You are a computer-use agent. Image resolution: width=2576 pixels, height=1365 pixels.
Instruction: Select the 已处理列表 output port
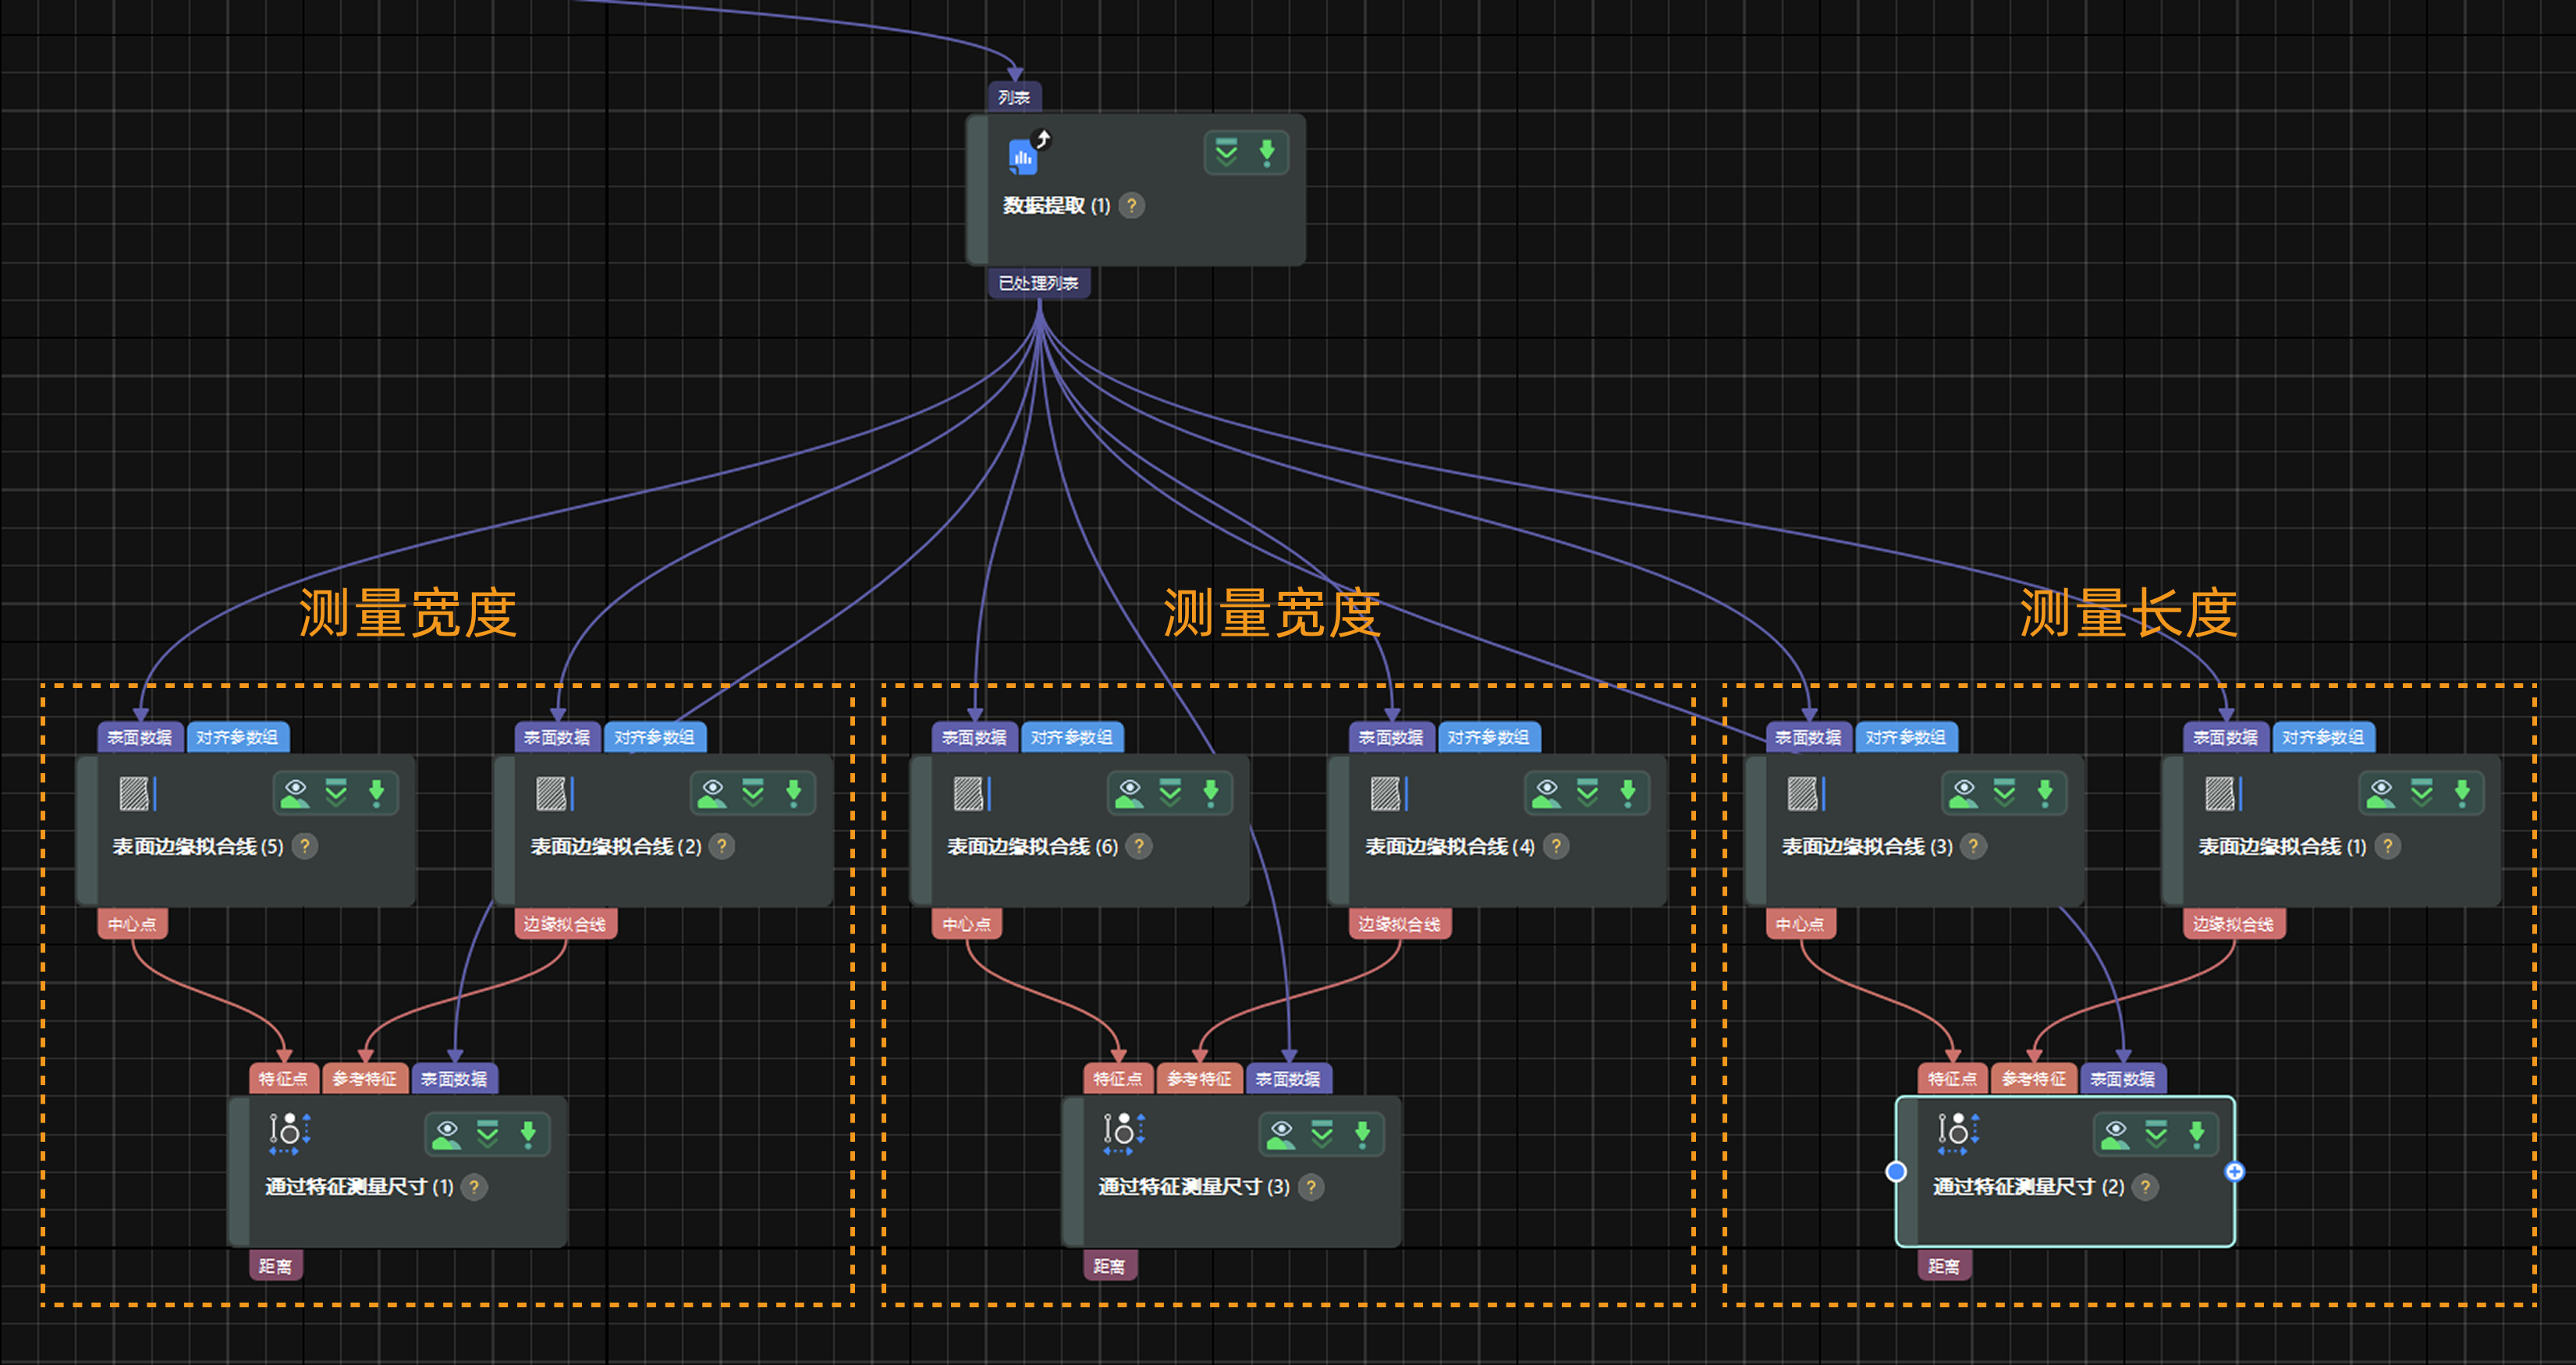point(1038,283)
